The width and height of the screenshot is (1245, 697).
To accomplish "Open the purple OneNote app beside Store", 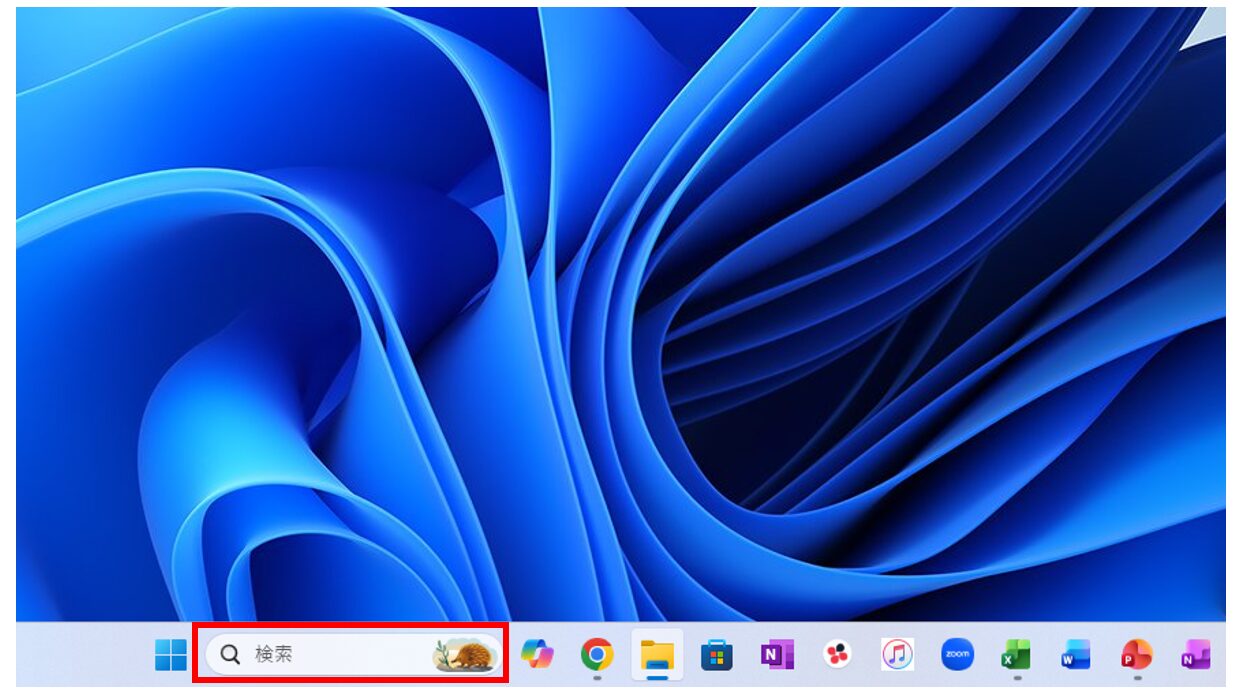I will (x=776, y=655).
